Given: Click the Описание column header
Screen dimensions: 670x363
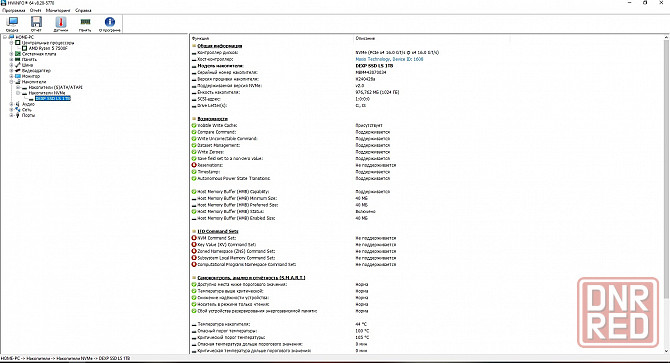Looking at the screenshot, I should (x=365, y=38).
